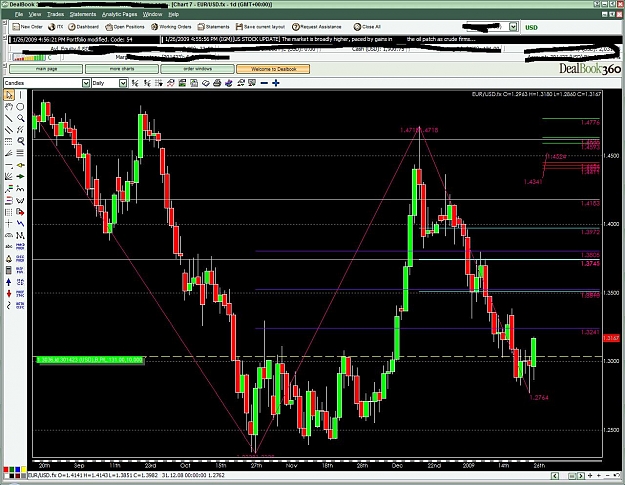
Task: Open the File menu
Action: tap(19, 14)
